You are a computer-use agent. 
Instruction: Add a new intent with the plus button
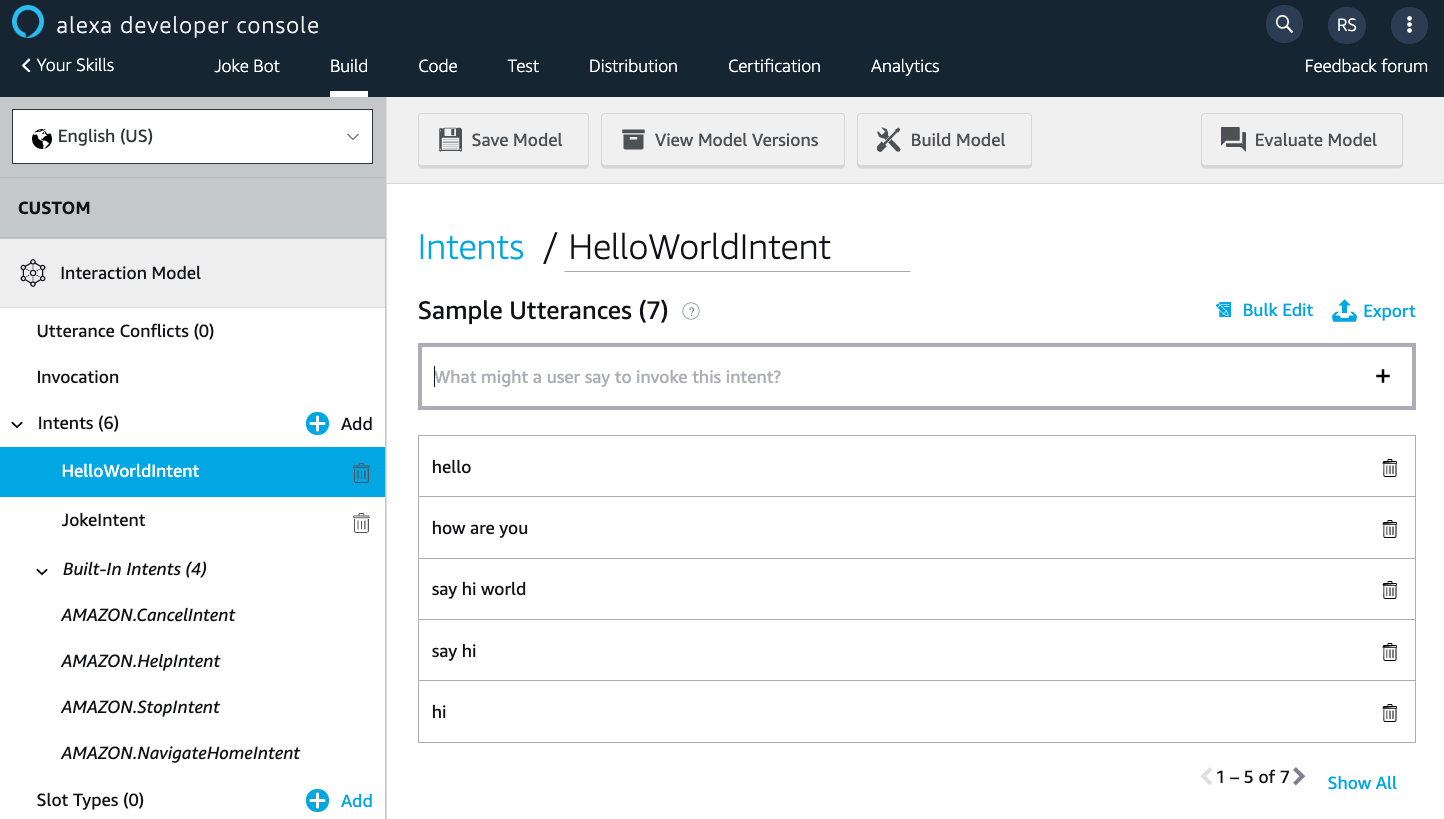coord(317,423)
